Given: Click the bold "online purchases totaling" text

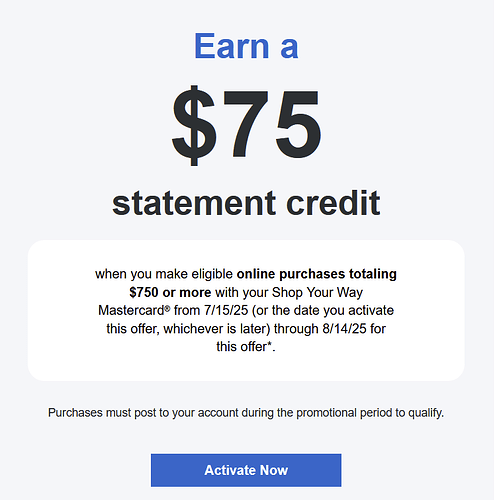Looking at the screenshot, I should 317,274.
